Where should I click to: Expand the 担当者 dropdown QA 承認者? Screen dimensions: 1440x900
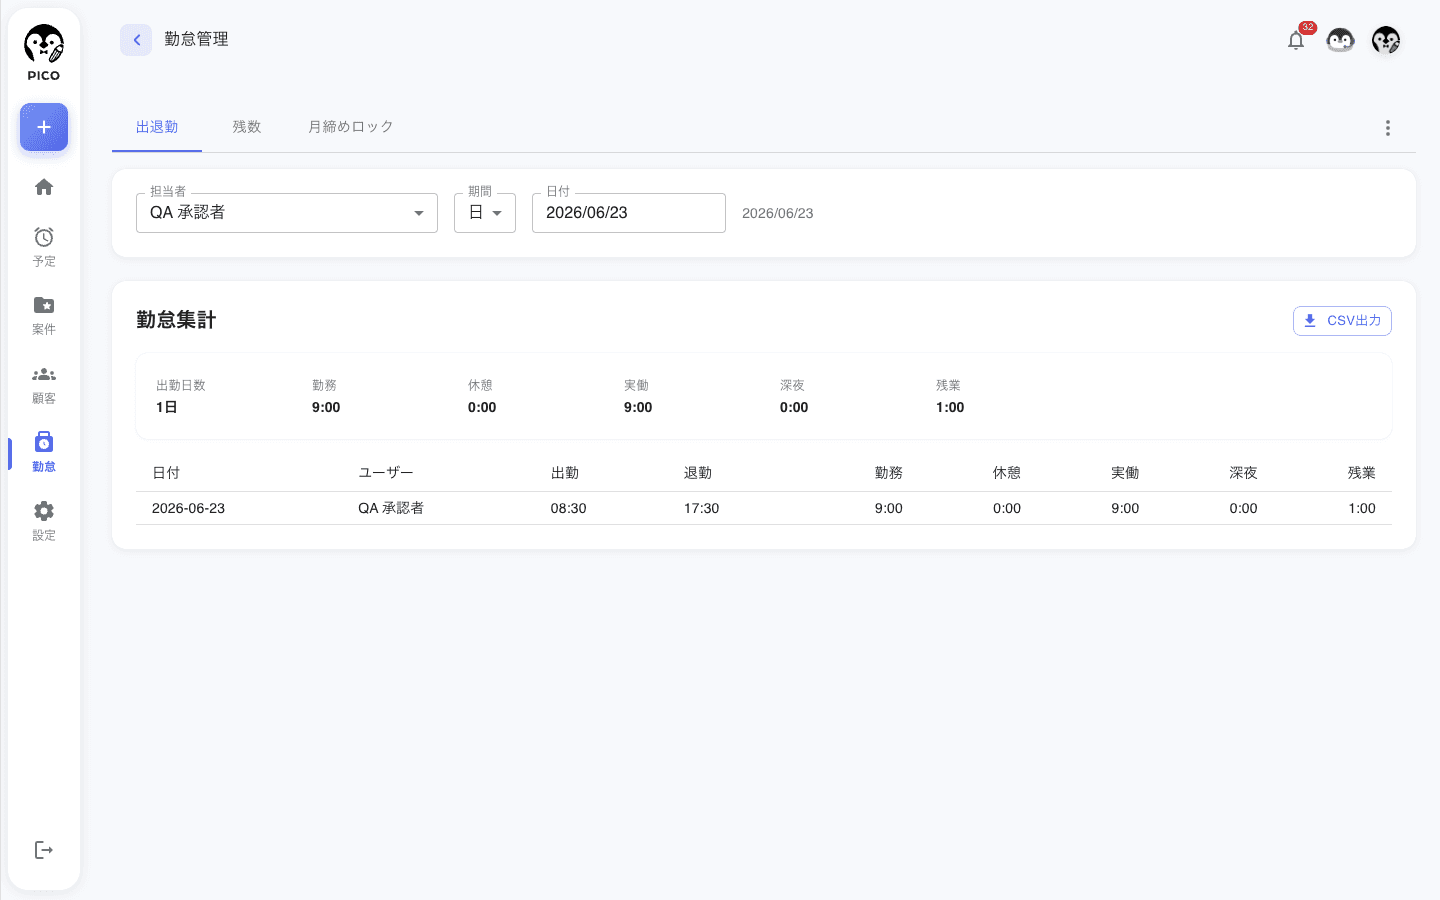[x=287, y=213]
